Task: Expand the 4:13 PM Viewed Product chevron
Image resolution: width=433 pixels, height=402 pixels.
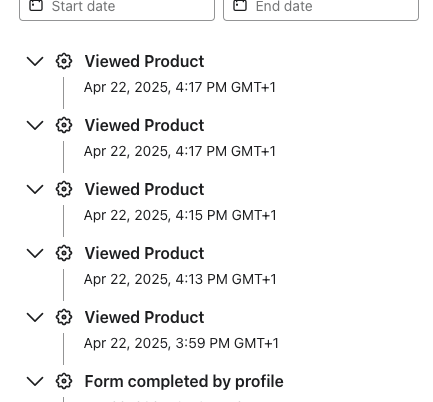Action: click(35, 253)
